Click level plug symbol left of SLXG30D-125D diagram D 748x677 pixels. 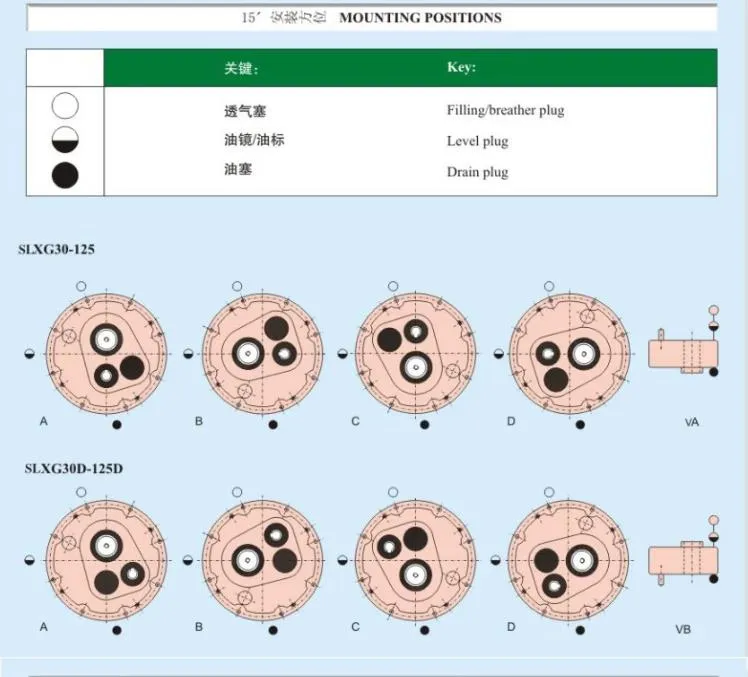[496, 560]
